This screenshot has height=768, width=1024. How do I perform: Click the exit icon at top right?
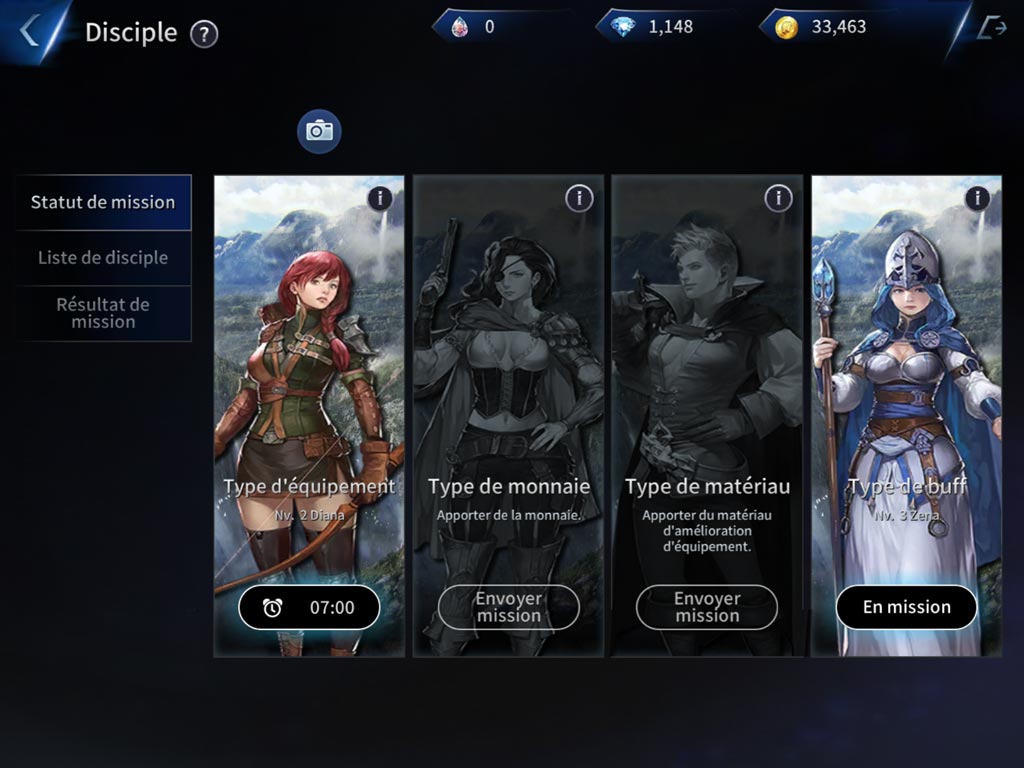coord(991,27)
